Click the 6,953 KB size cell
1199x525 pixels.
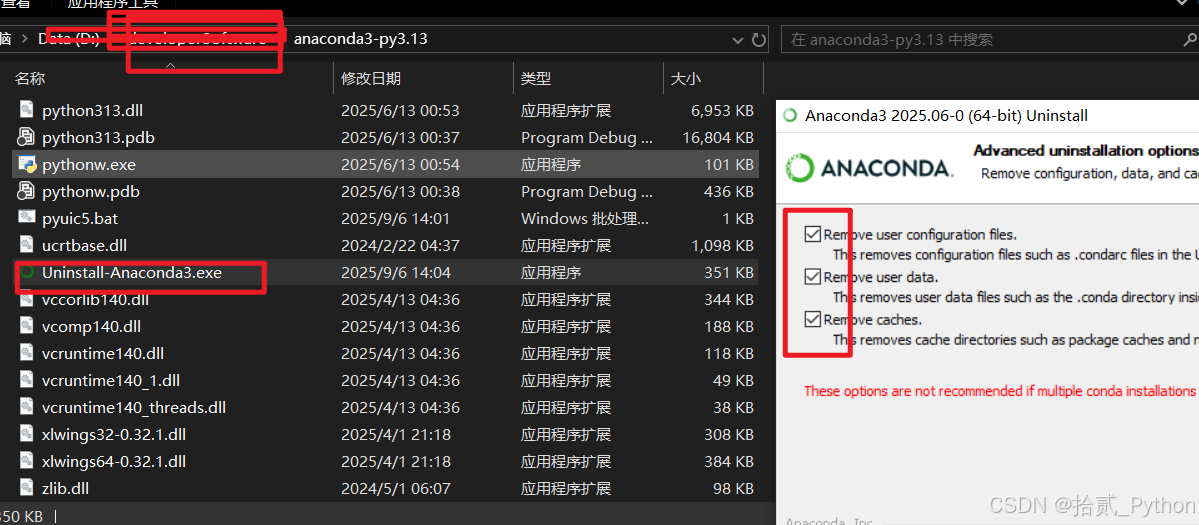tap(722, 111)
